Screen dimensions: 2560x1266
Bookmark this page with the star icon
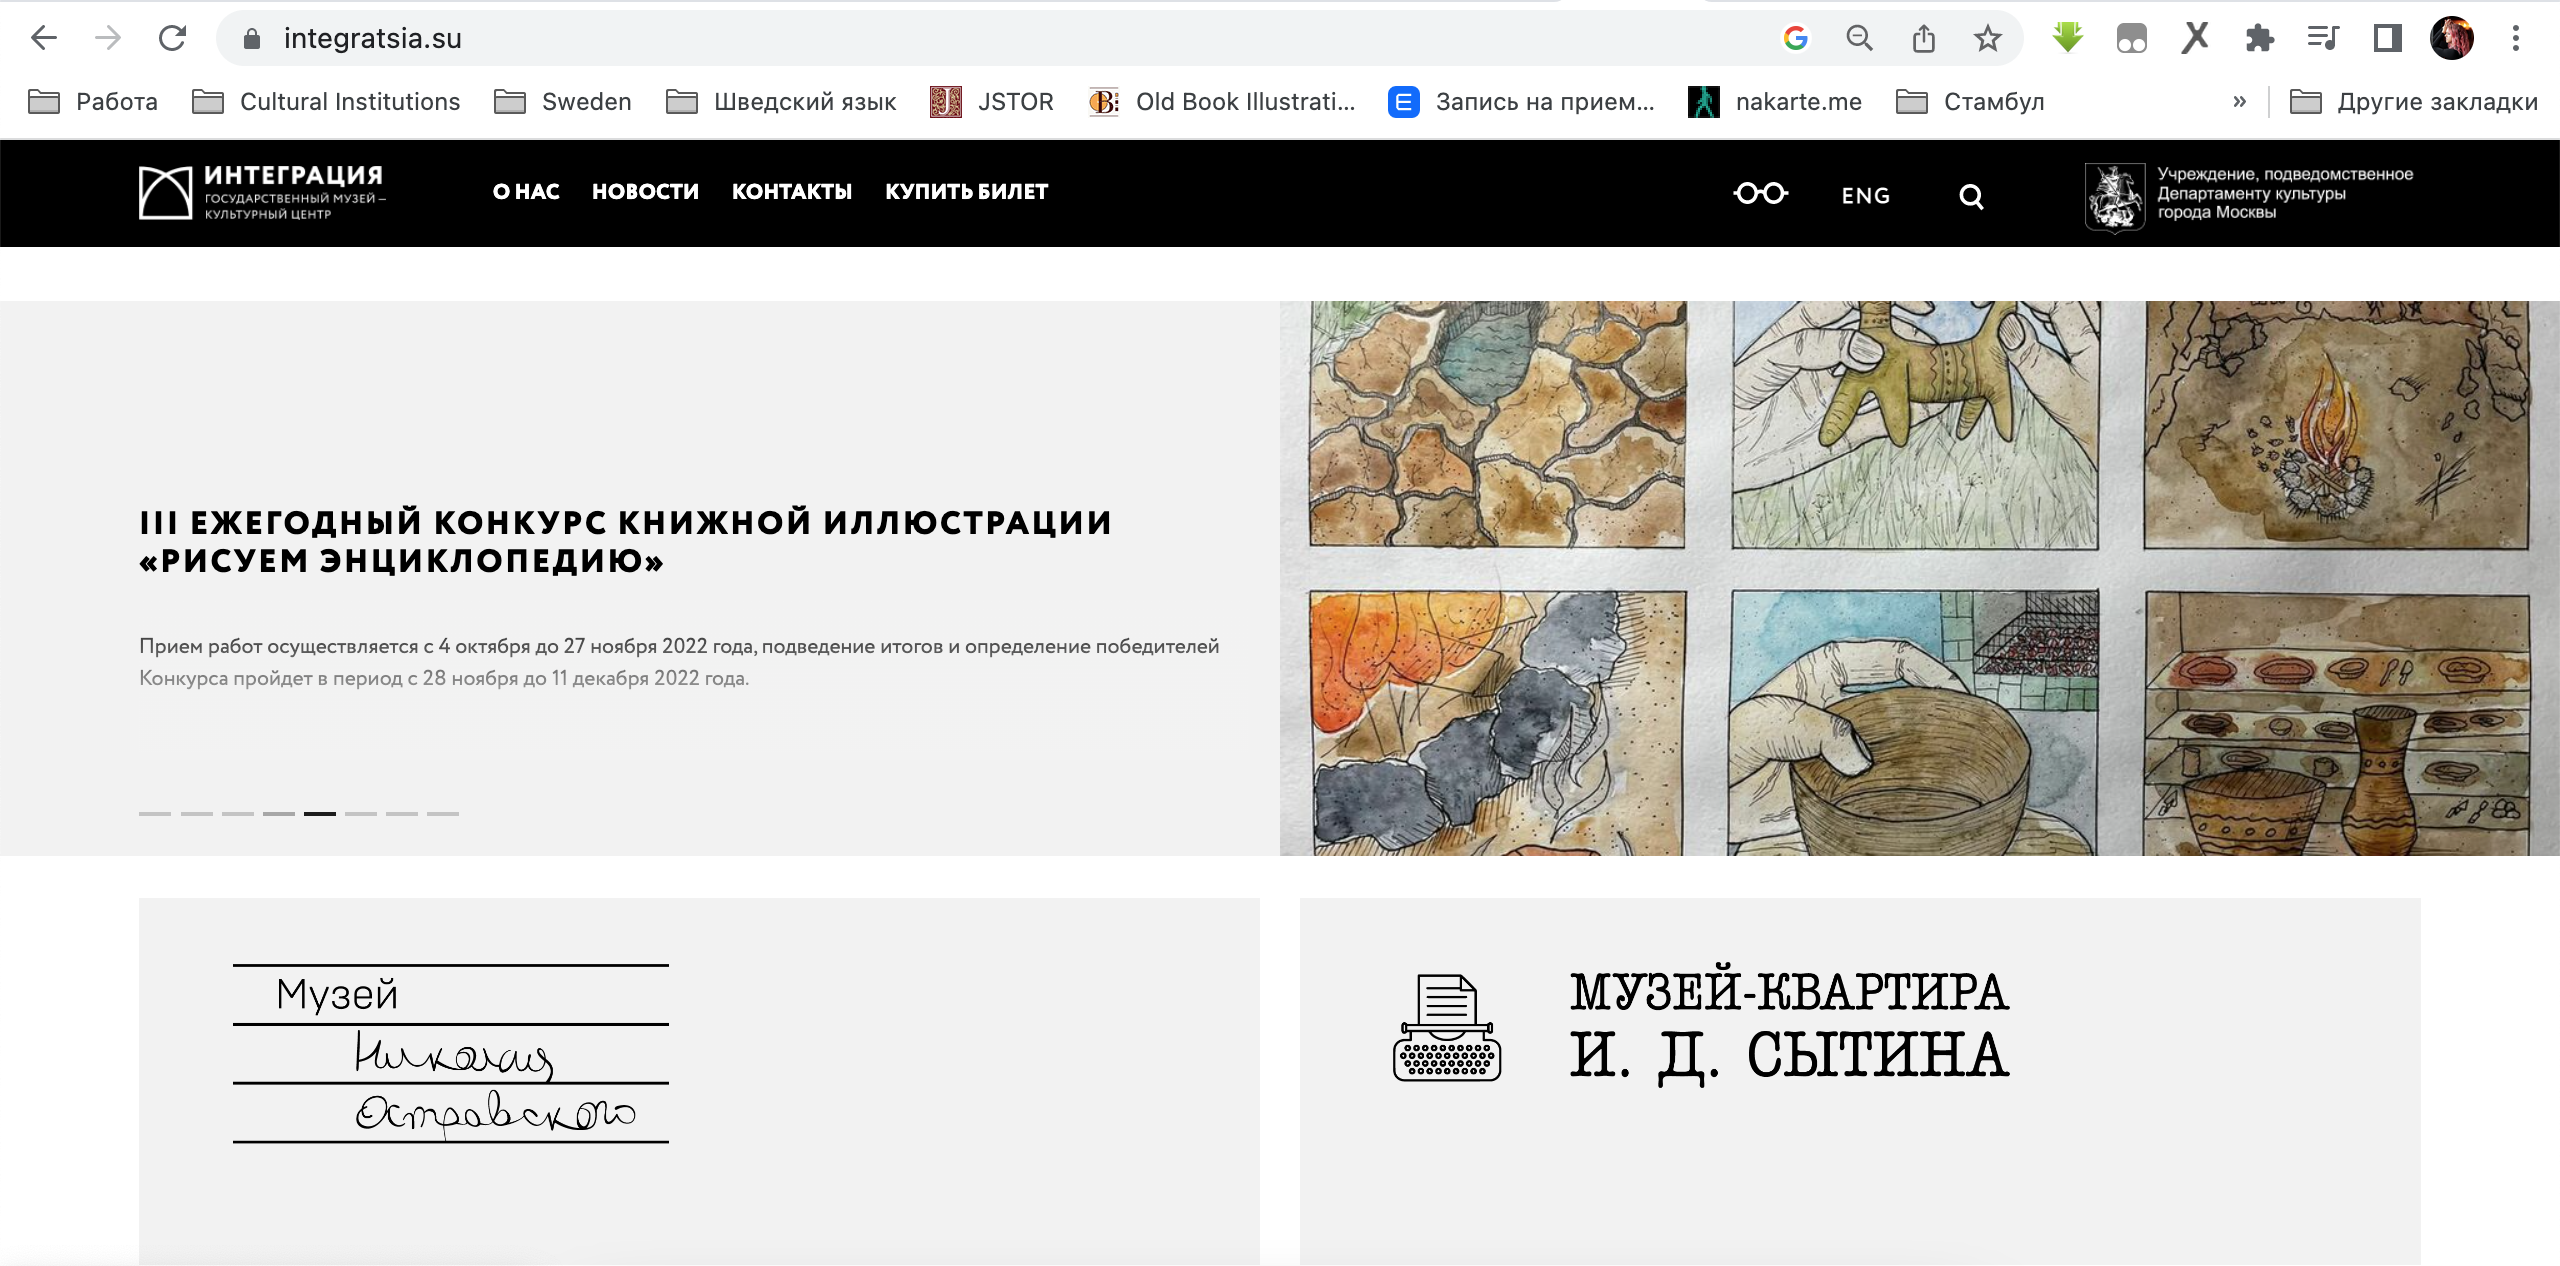click(x=1987, y=39)
